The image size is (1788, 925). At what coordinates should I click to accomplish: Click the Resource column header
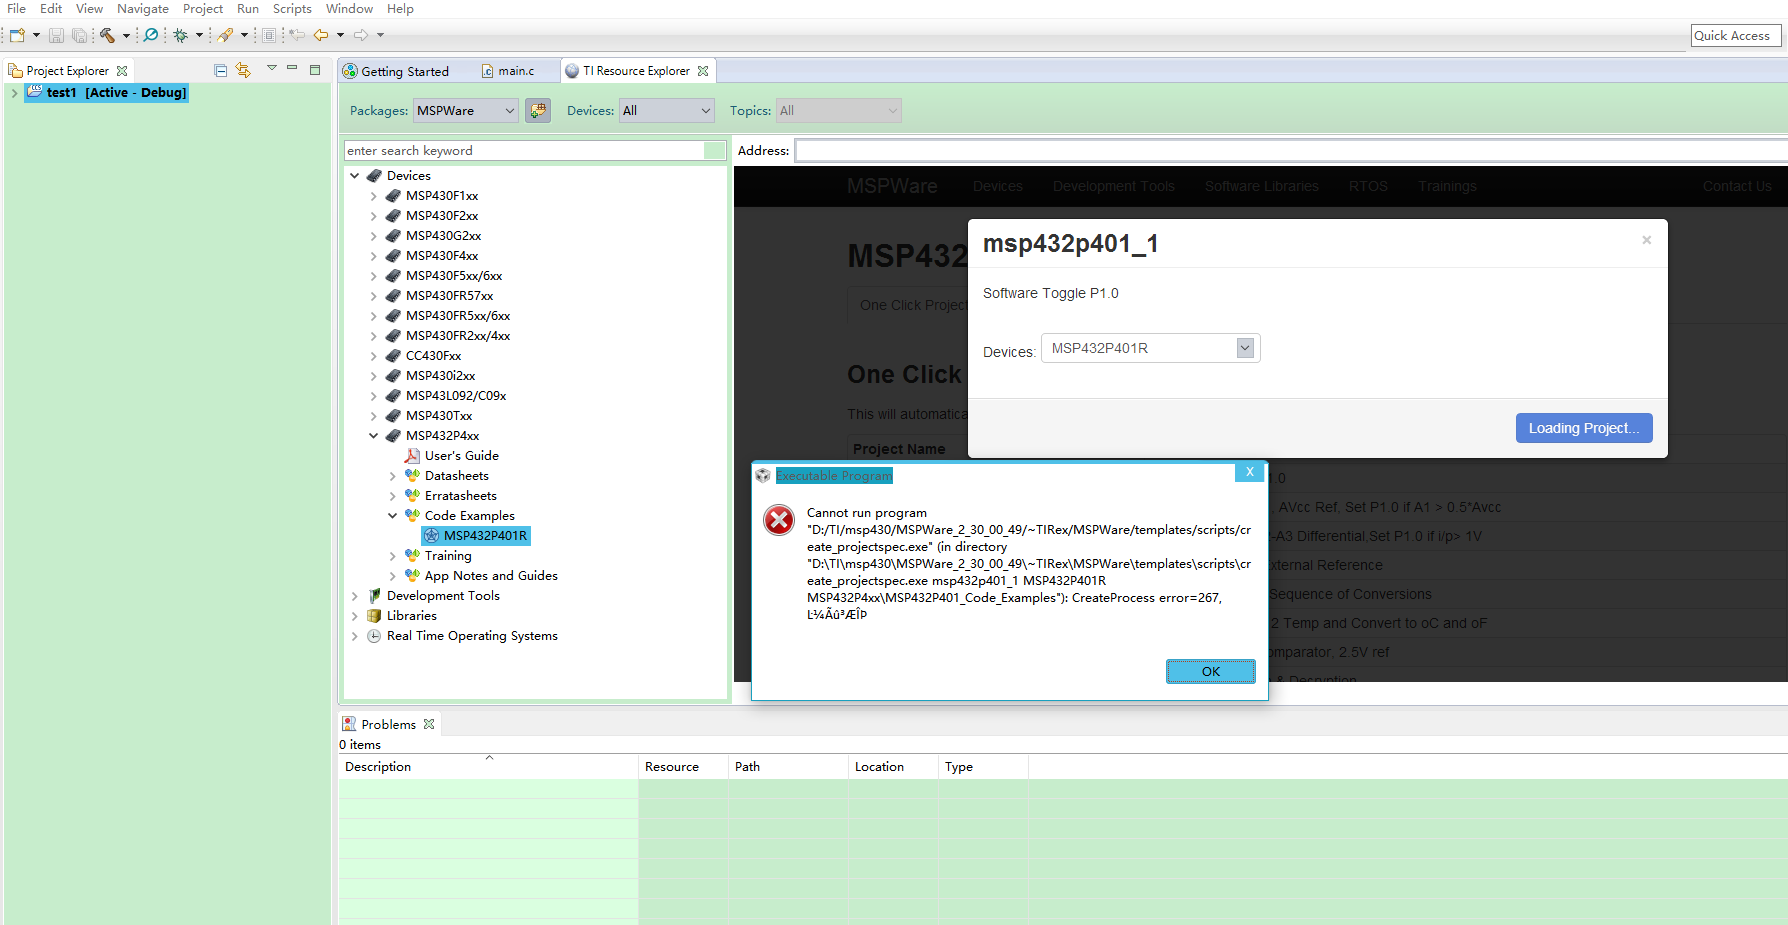click(x=683, y=767)
